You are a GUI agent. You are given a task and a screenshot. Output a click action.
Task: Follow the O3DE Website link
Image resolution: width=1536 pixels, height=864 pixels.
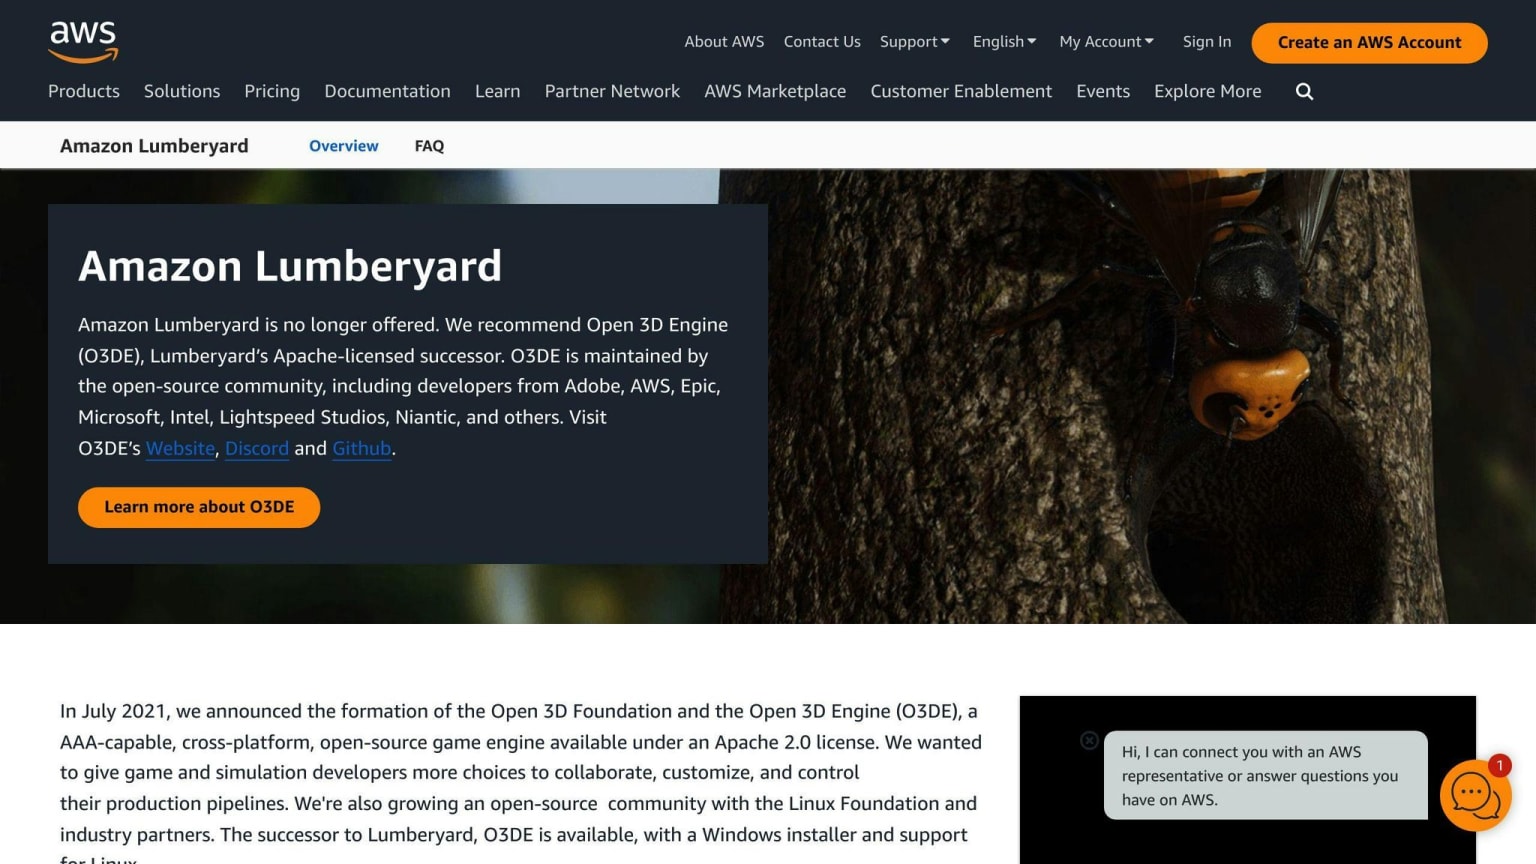click(180, 448)
